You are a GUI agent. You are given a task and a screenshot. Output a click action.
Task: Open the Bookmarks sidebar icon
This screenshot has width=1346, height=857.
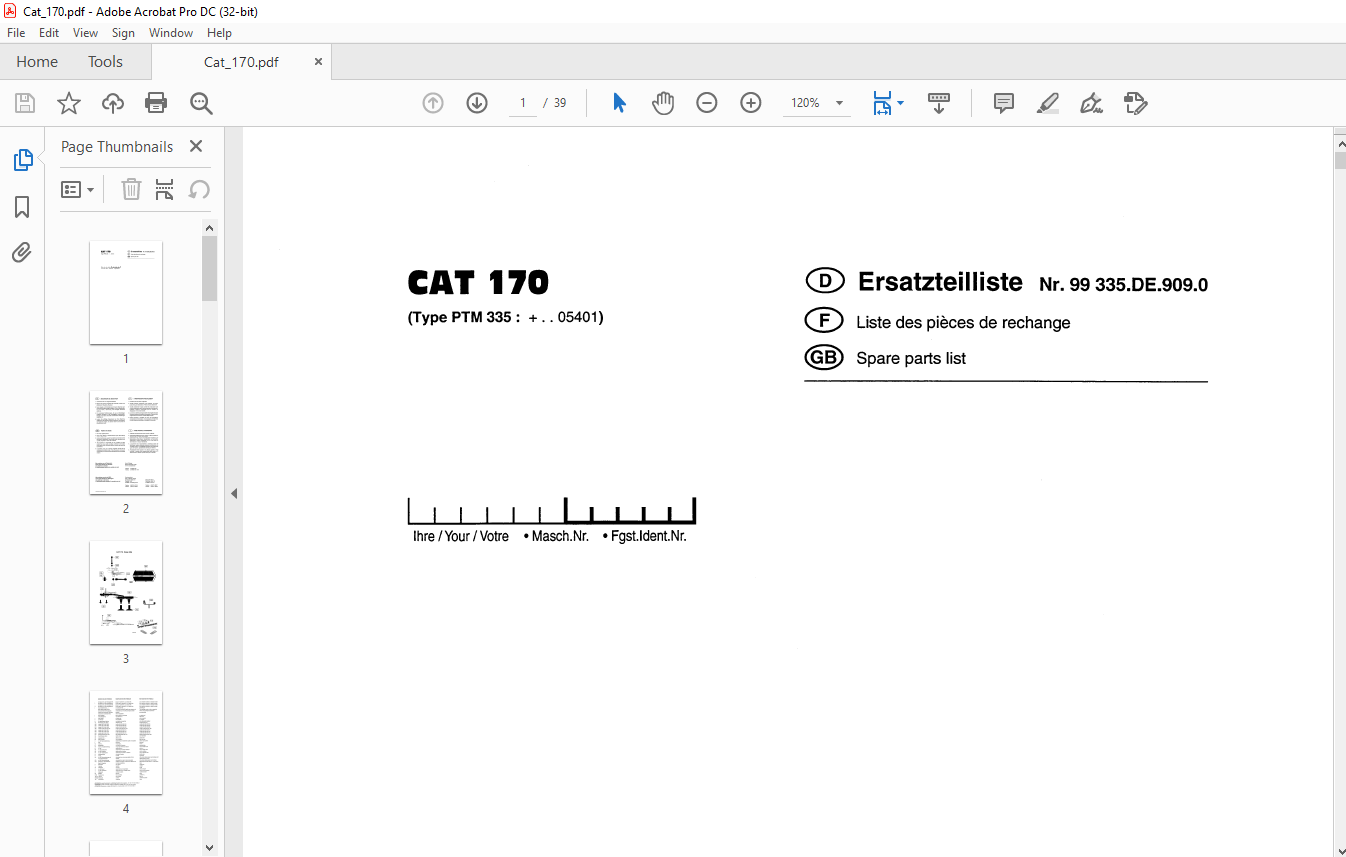pyautogui.click(x=22, y=207)
